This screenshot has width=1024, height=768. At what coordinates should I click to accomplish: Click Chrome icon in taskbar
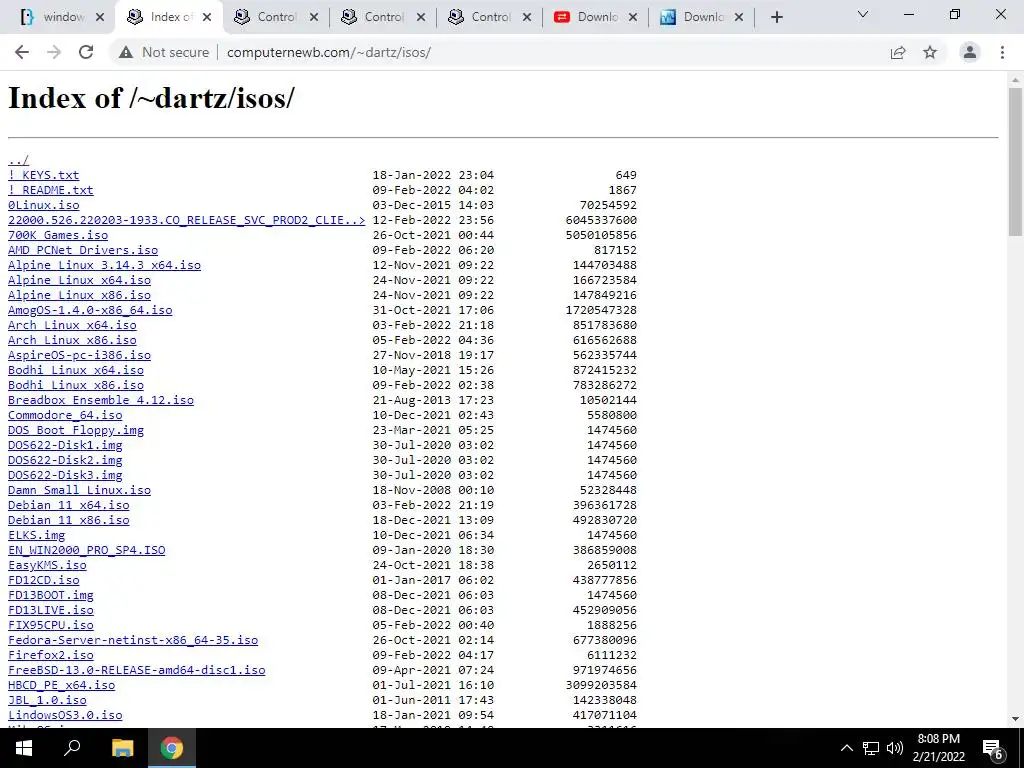(x=172, y=748)
